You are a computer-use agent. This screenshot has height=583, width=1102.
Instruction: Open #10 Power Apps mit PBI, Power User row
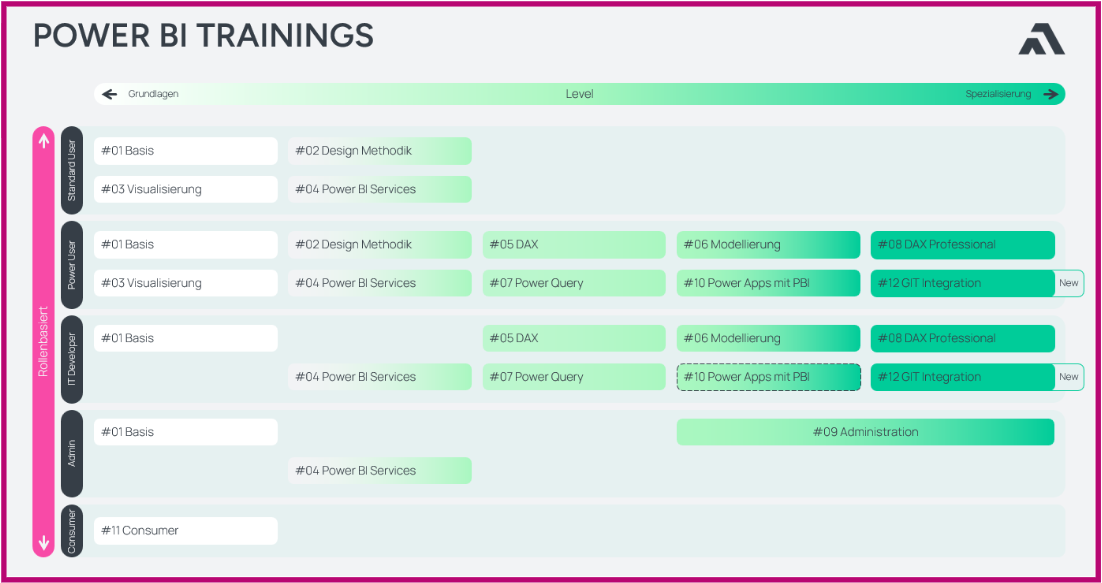coord(768,283)
